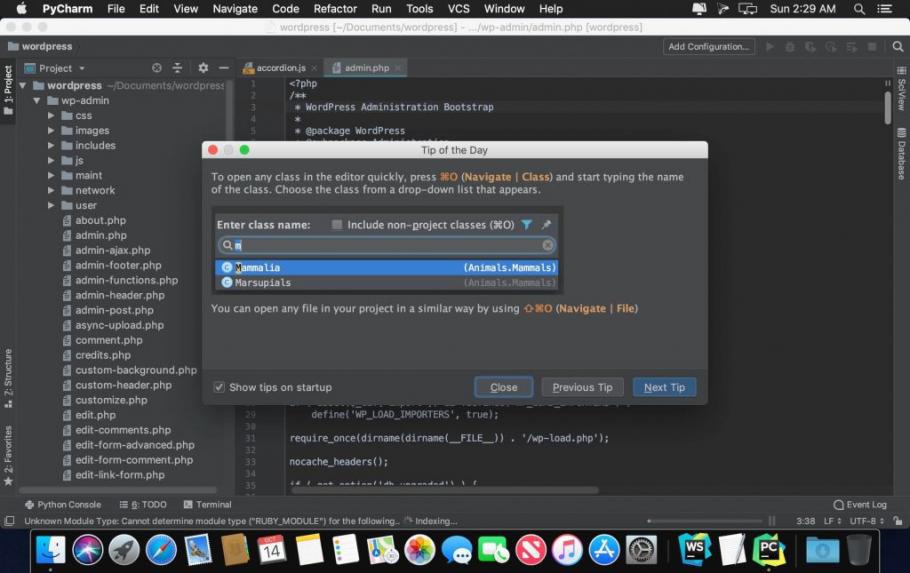The width and height of the screenshot is (910, 573).
Task: Toggle Show tips on startup checkbox
Action: [219, 387]
